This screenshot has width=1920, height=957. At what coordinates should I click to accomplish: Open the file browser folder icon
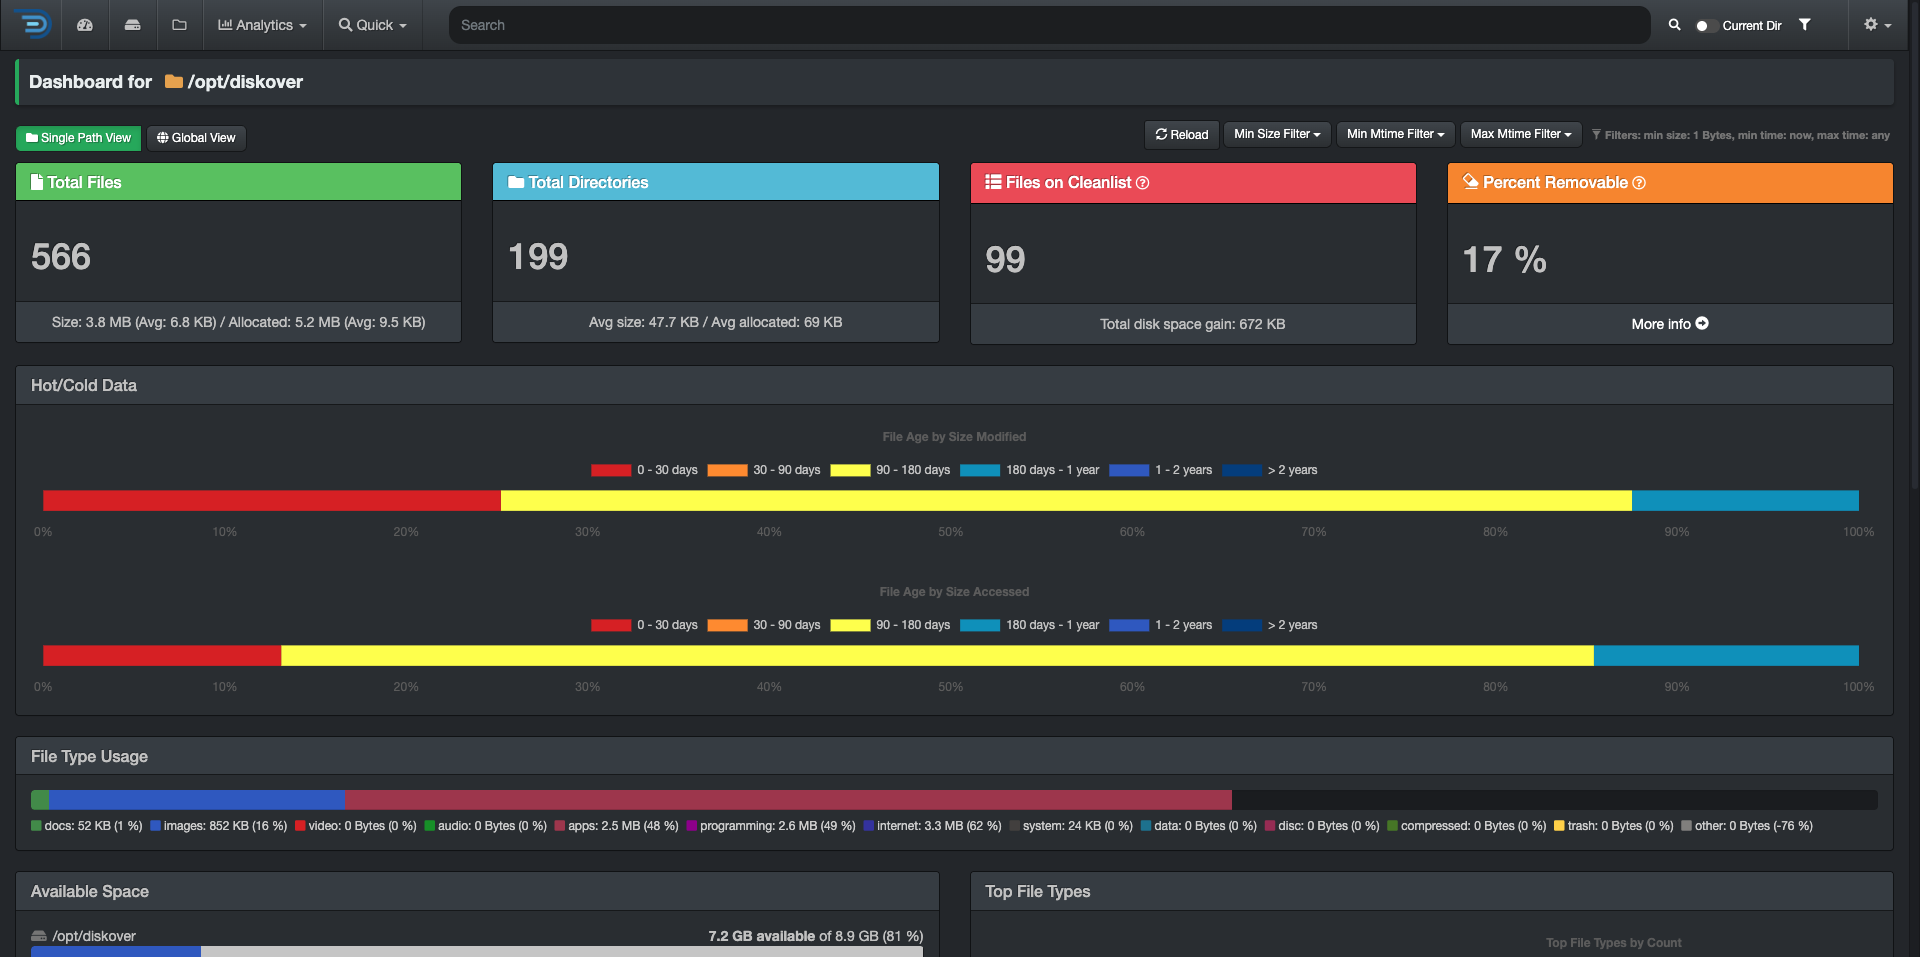click(180, 25)
